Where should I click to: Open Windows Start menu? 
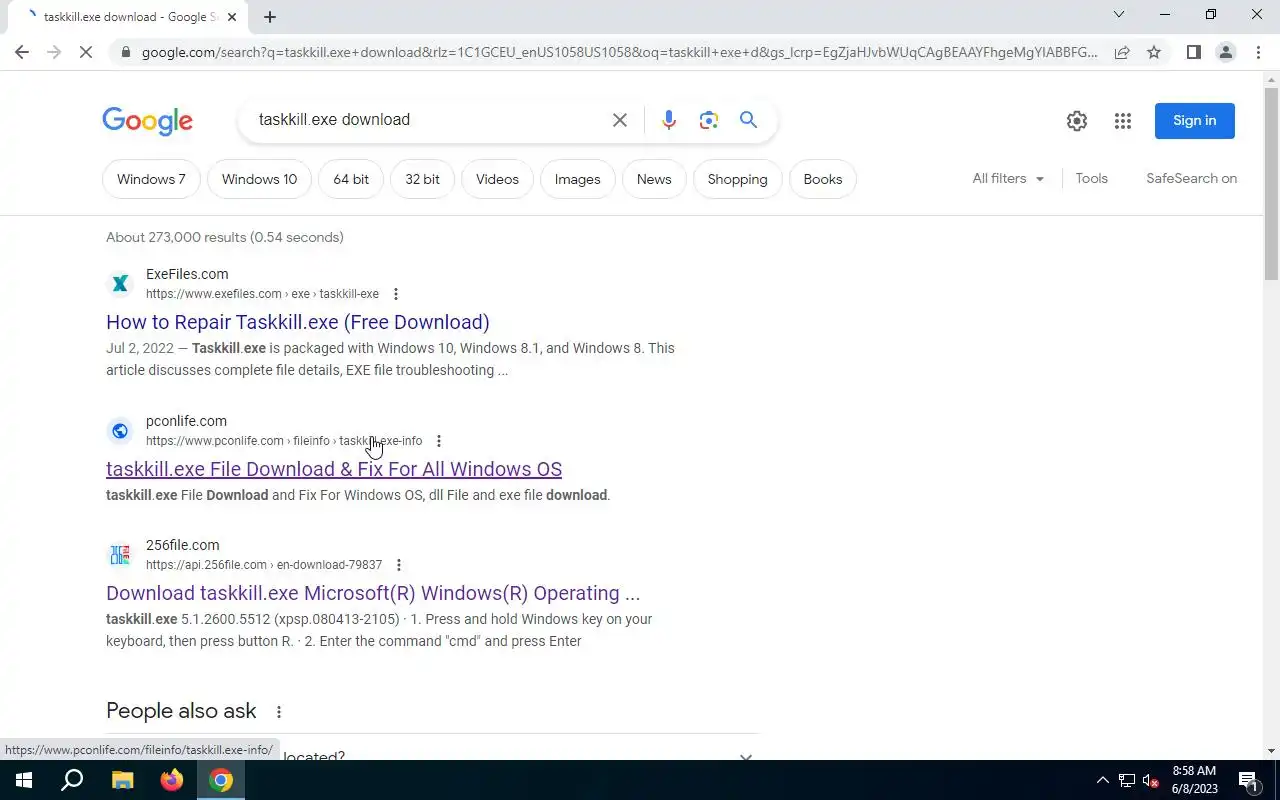tap(23, 780)
